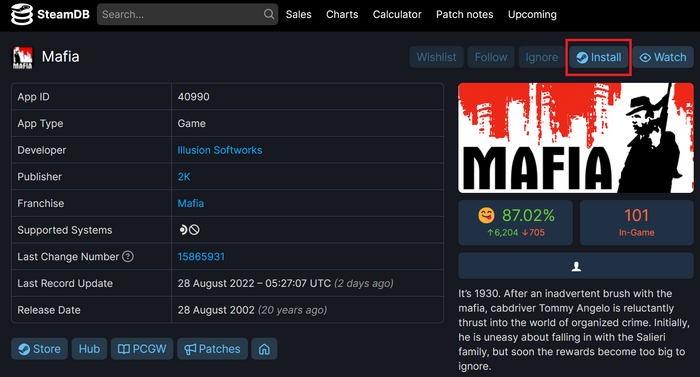Open the Store page button
This screenshot has height=377, width=700.
pos(39,349)
